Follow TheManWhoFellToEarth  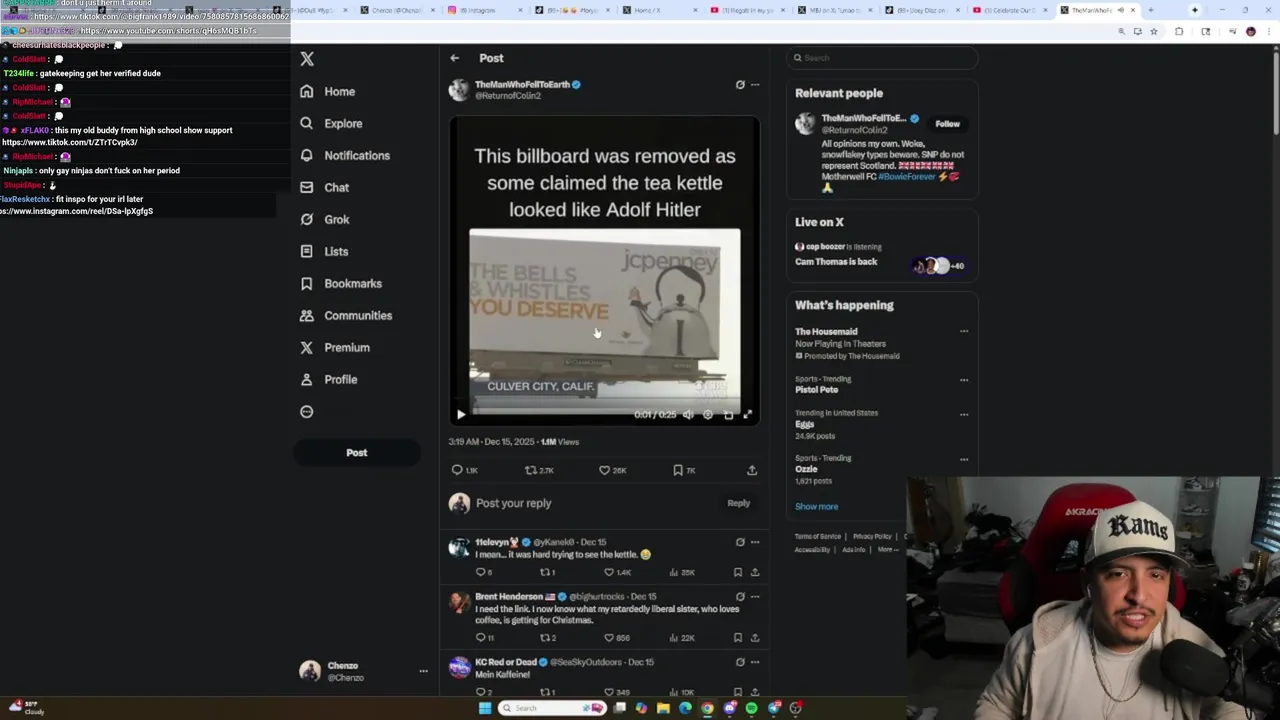pyautogui.click(x=947, y=124)
